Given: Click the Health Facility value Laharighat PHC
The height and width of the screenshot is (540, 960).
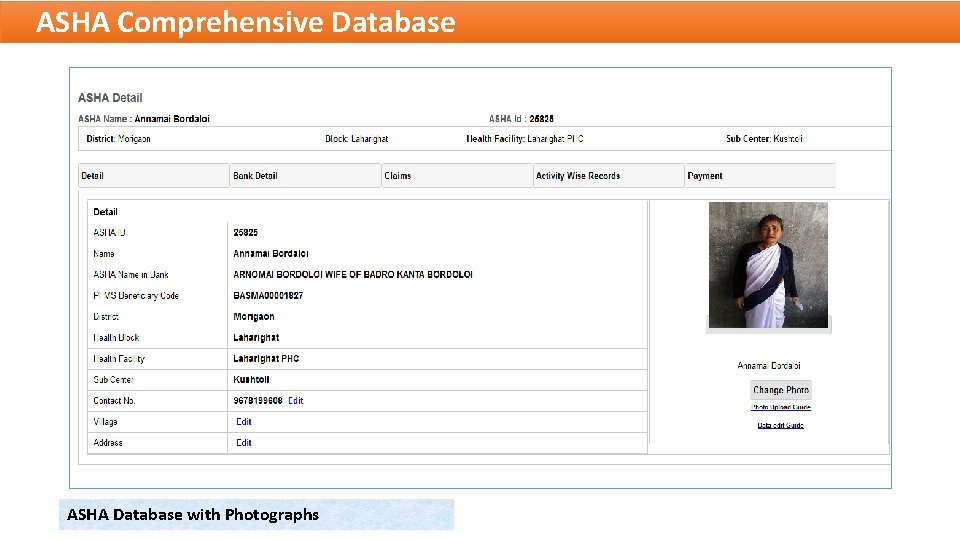Looking at the screenshot, I should [x=266, y=358].
